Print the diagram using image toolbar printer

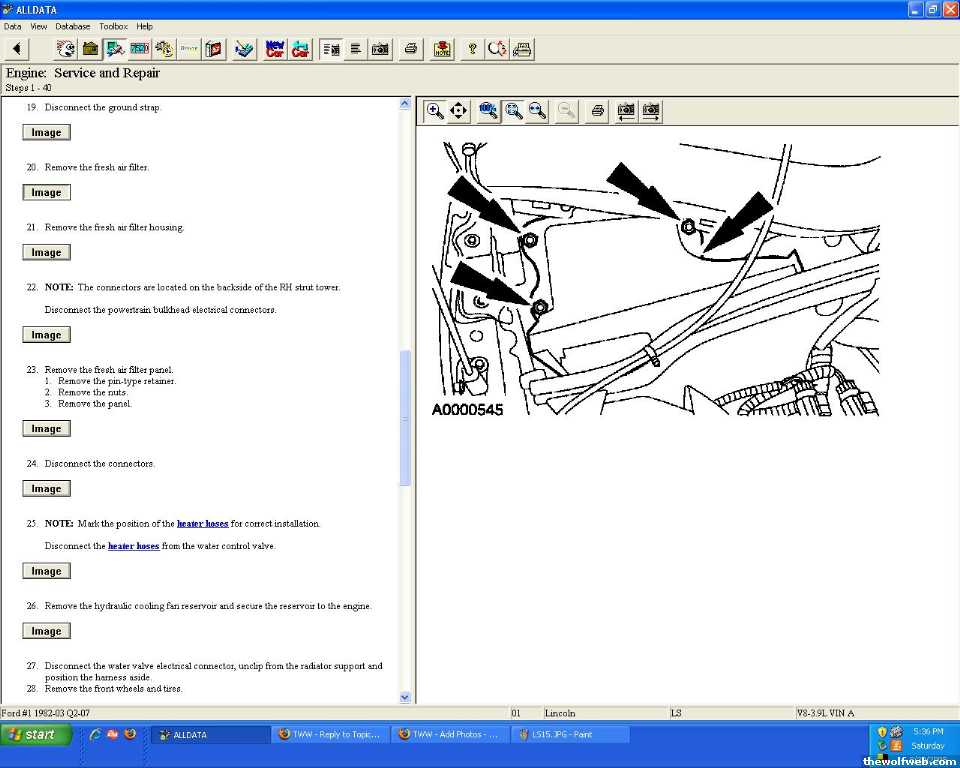pos(597,111)
